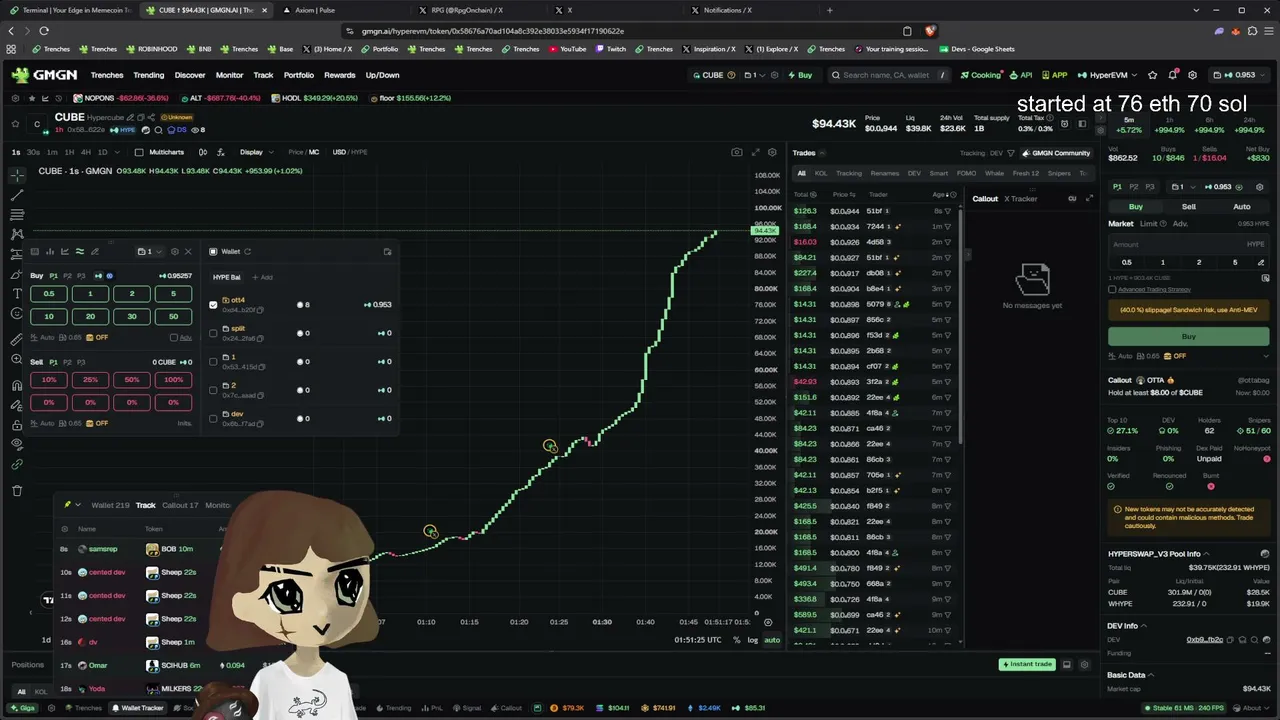Screen dimensions: 1280x720
Task: Open the trades filter funnel icon
Action: point(1011,153)
